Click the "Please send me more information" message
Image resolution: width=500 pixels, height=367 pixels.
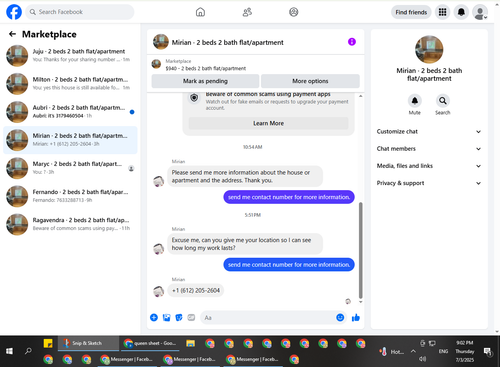245,176
